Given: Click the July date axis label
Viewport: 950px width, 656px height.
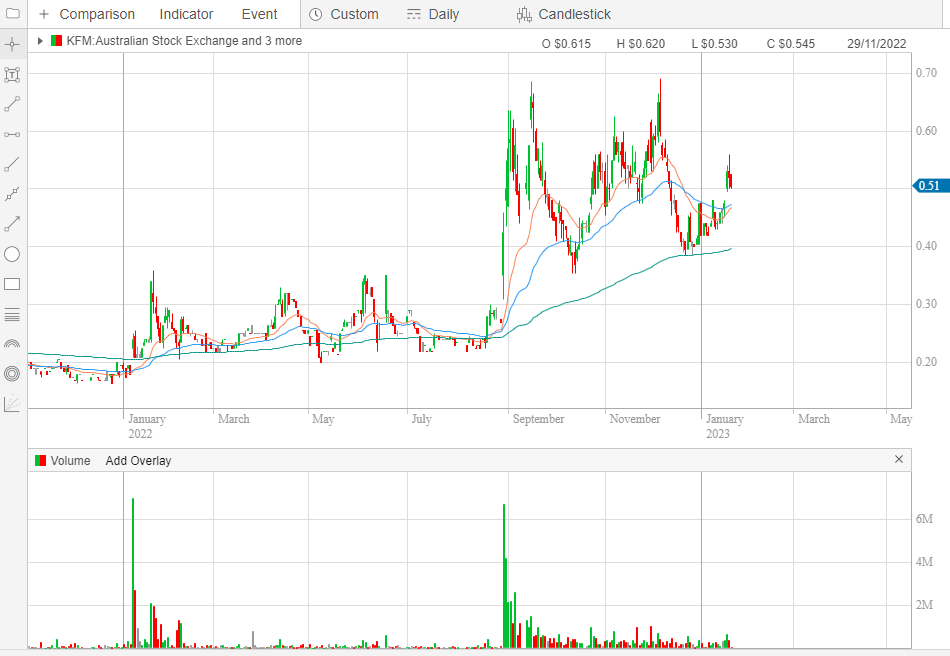Looking at the screenshot, I should point(421,419).
